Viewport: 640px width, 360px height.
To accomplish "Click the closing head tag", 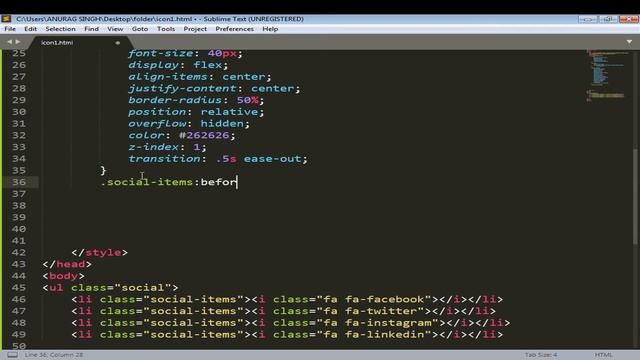I will click(67, 264).
